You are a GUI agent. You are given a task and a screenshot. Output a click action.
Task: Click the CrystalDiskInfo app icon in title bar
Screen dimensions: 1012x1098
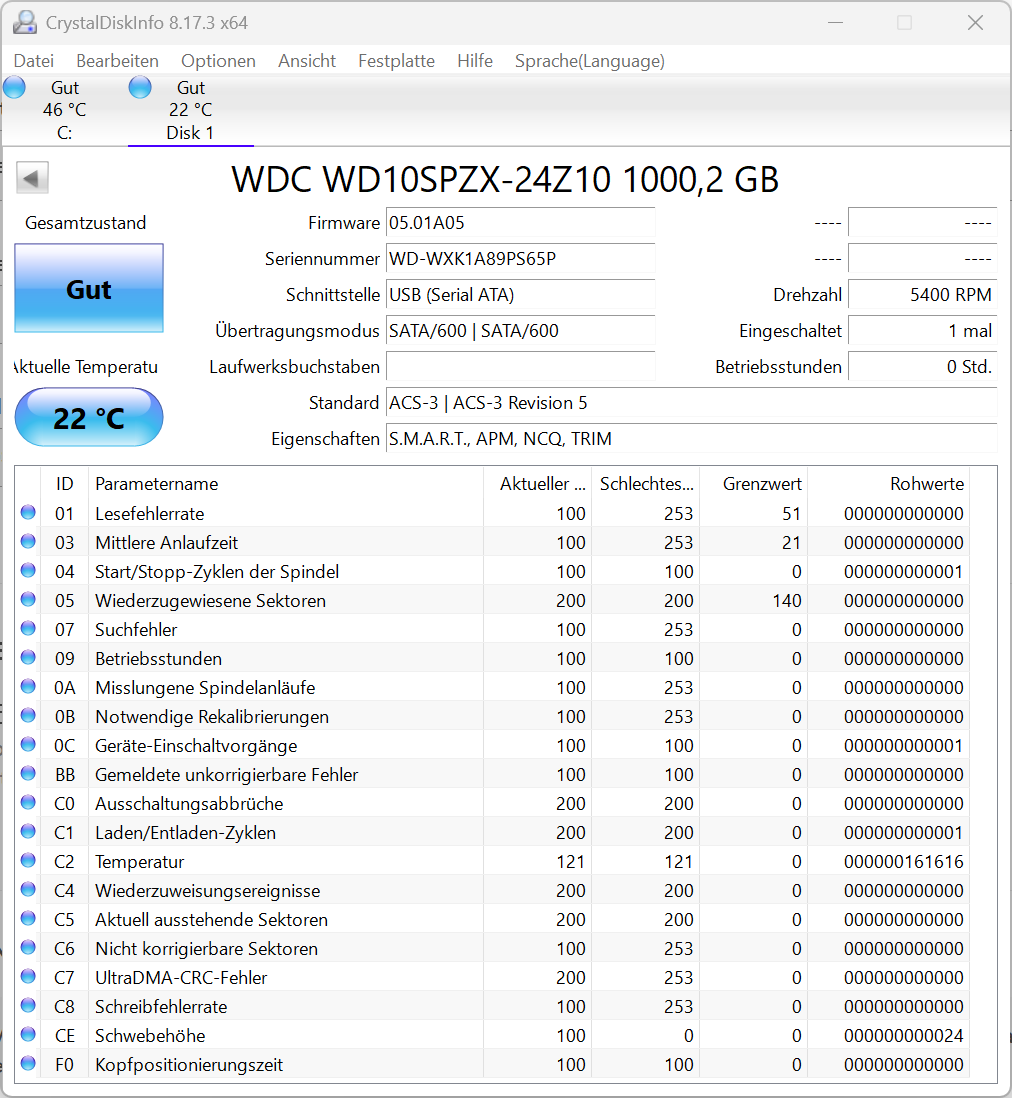click(25, 23)
